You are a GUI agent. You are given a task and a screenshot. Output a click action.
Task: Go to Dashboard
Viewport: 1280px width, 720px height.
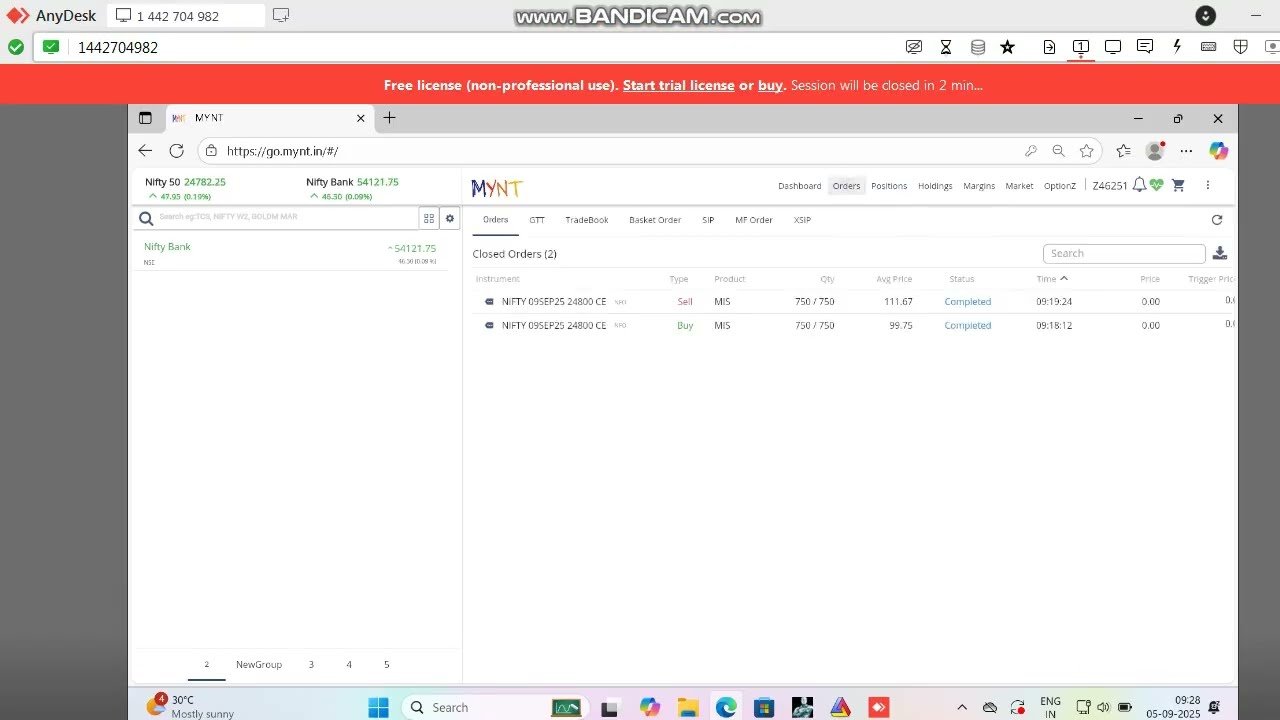click(800, 186)
